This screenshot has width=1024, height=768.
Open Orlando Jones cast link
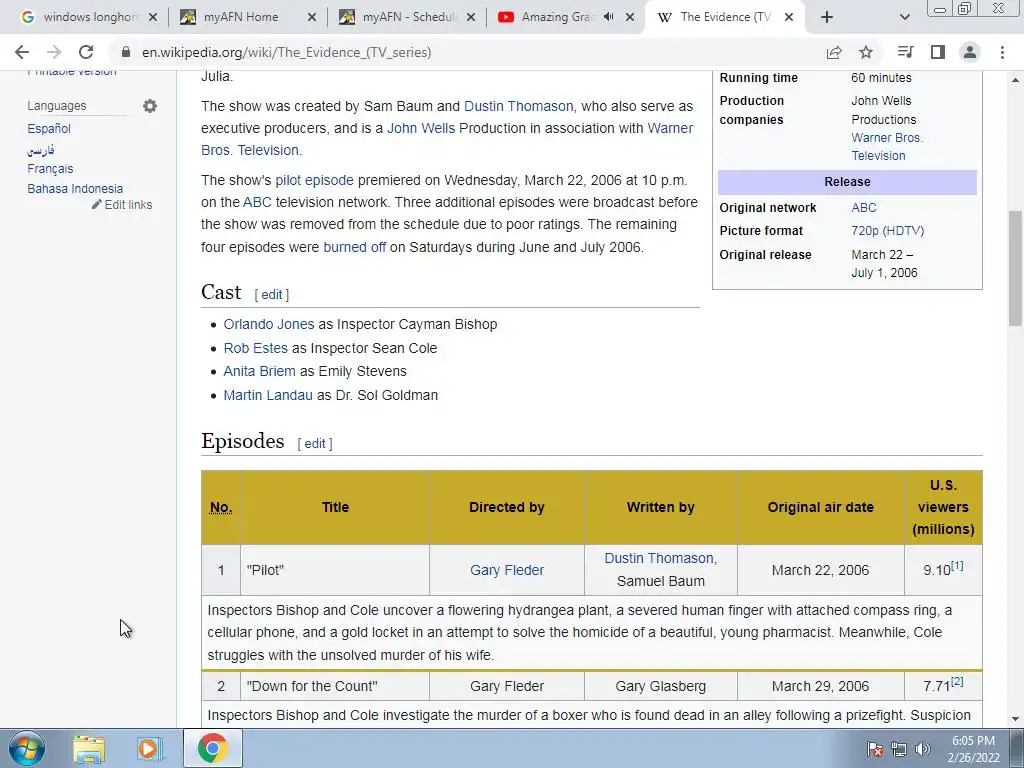point(268,324)
